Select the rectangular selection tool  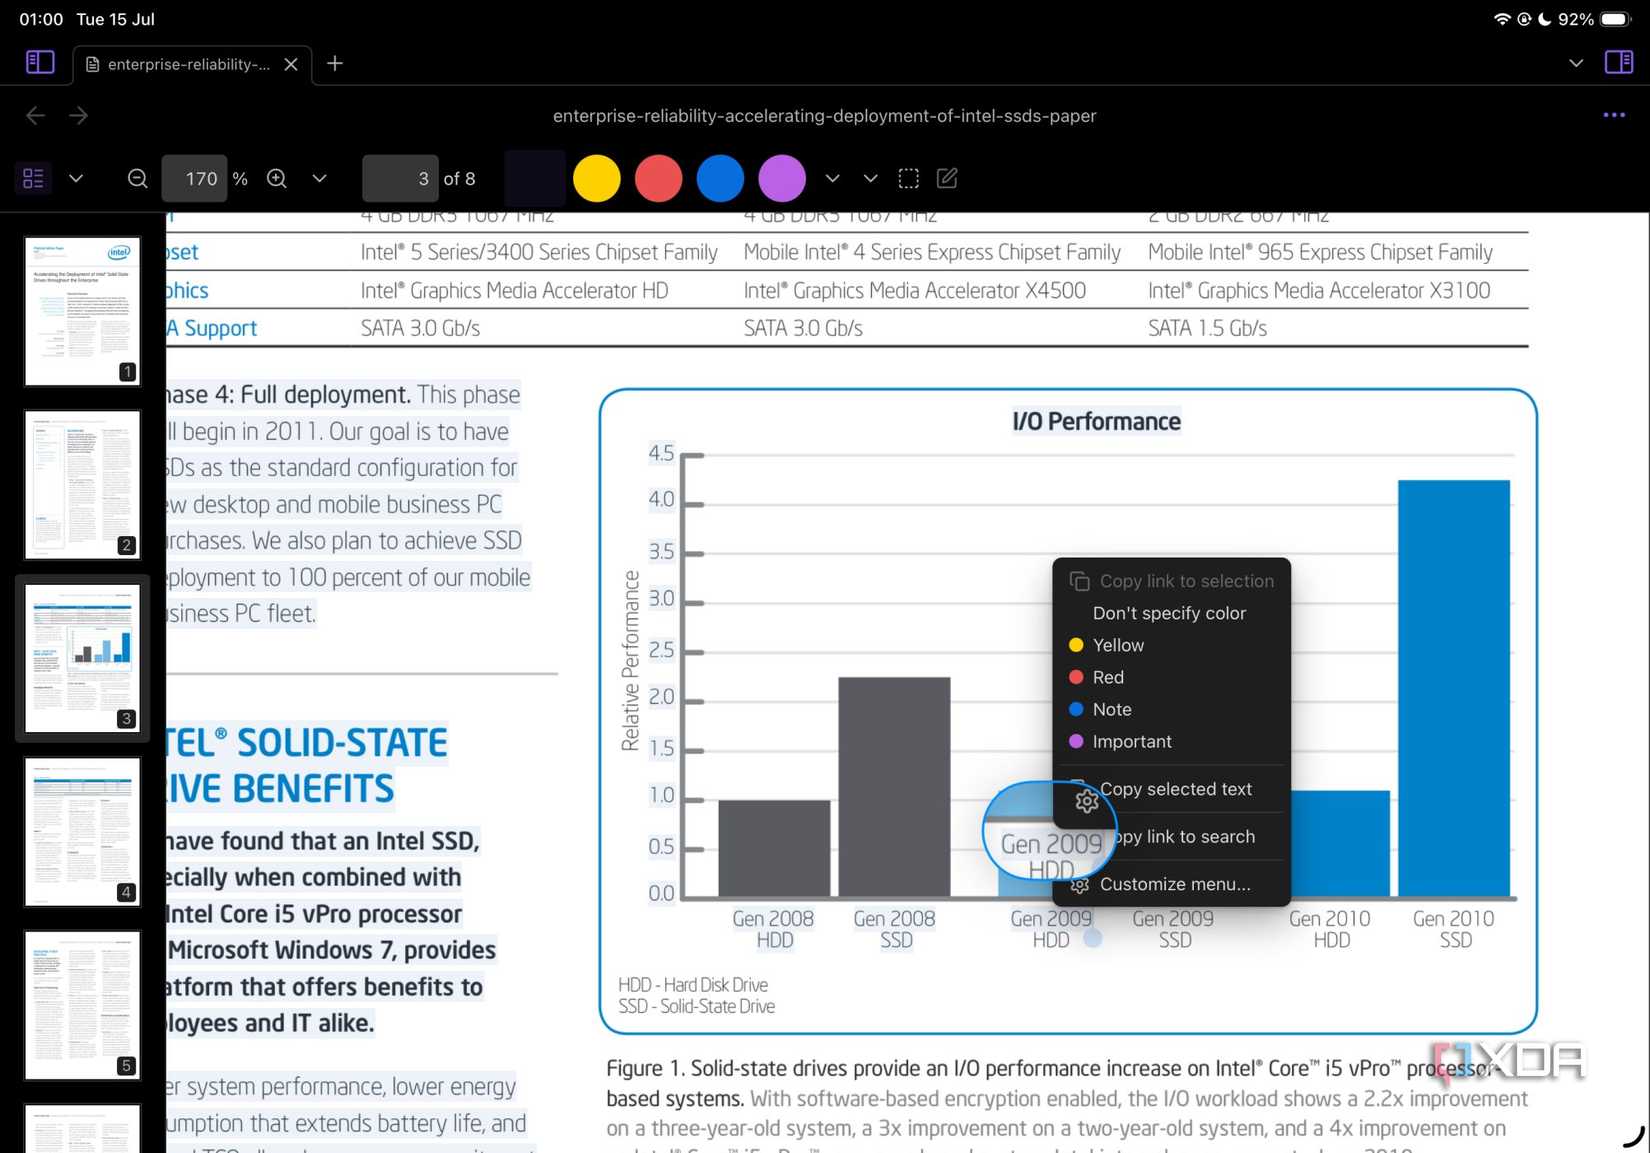pyautogui.click(x=908, y=177)
